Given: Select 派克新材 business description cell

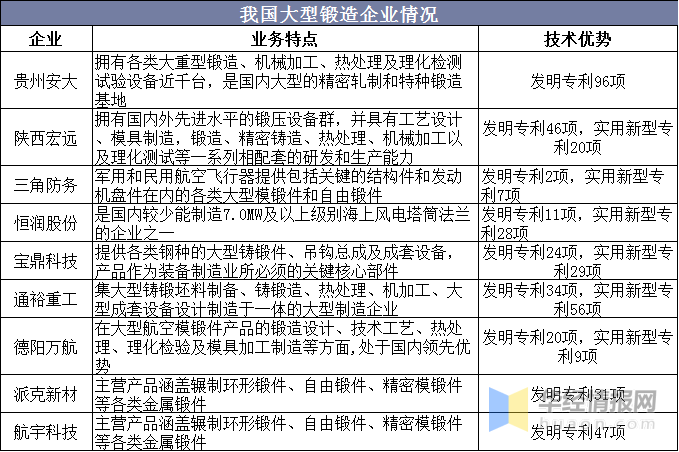Looking at the screenshot, I should 285,394.
